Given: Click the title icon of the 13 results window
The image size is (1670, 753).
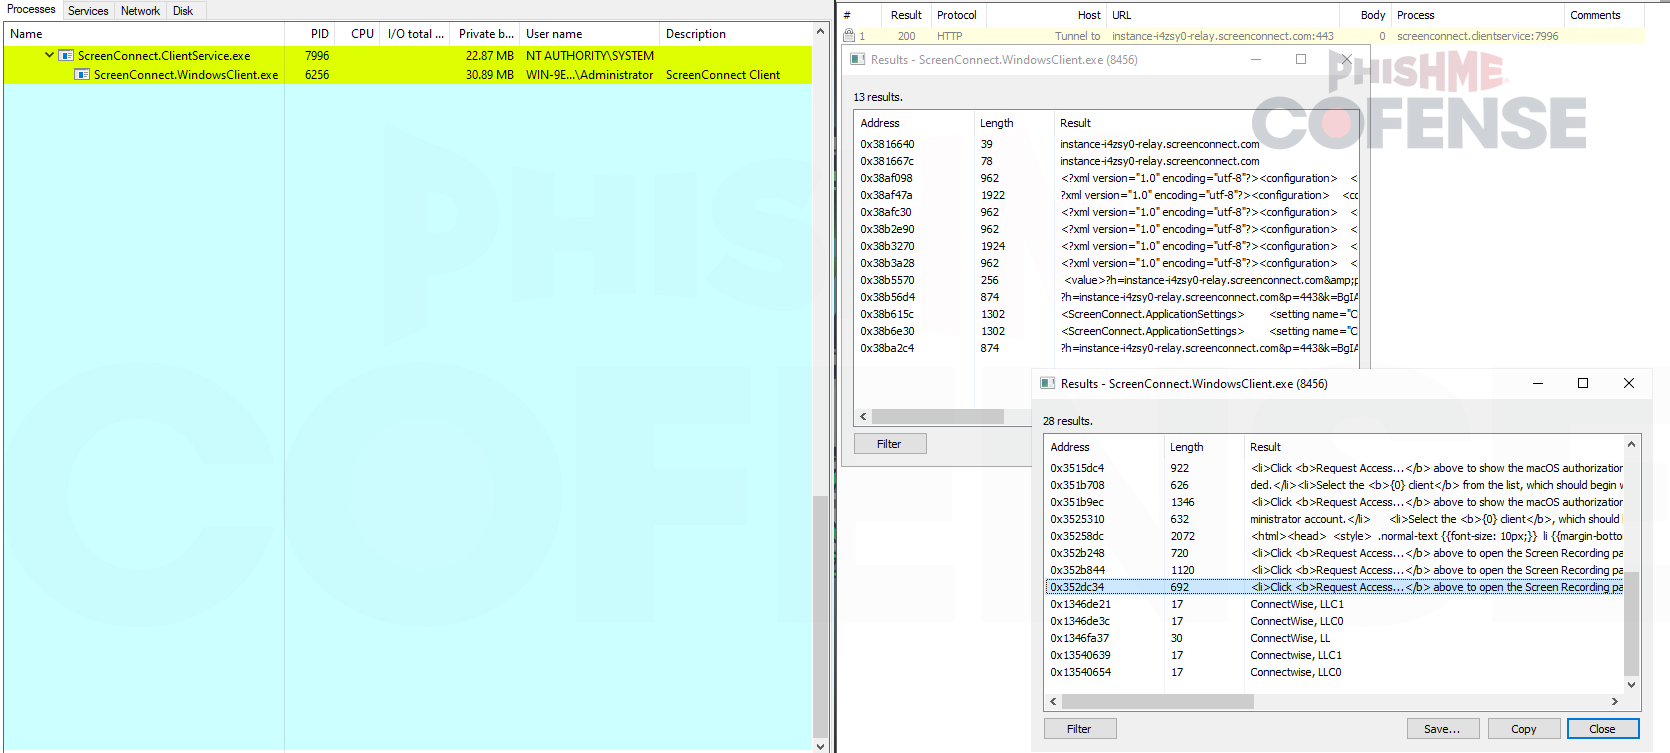Looking at the screenshot, I should point(858,60).
